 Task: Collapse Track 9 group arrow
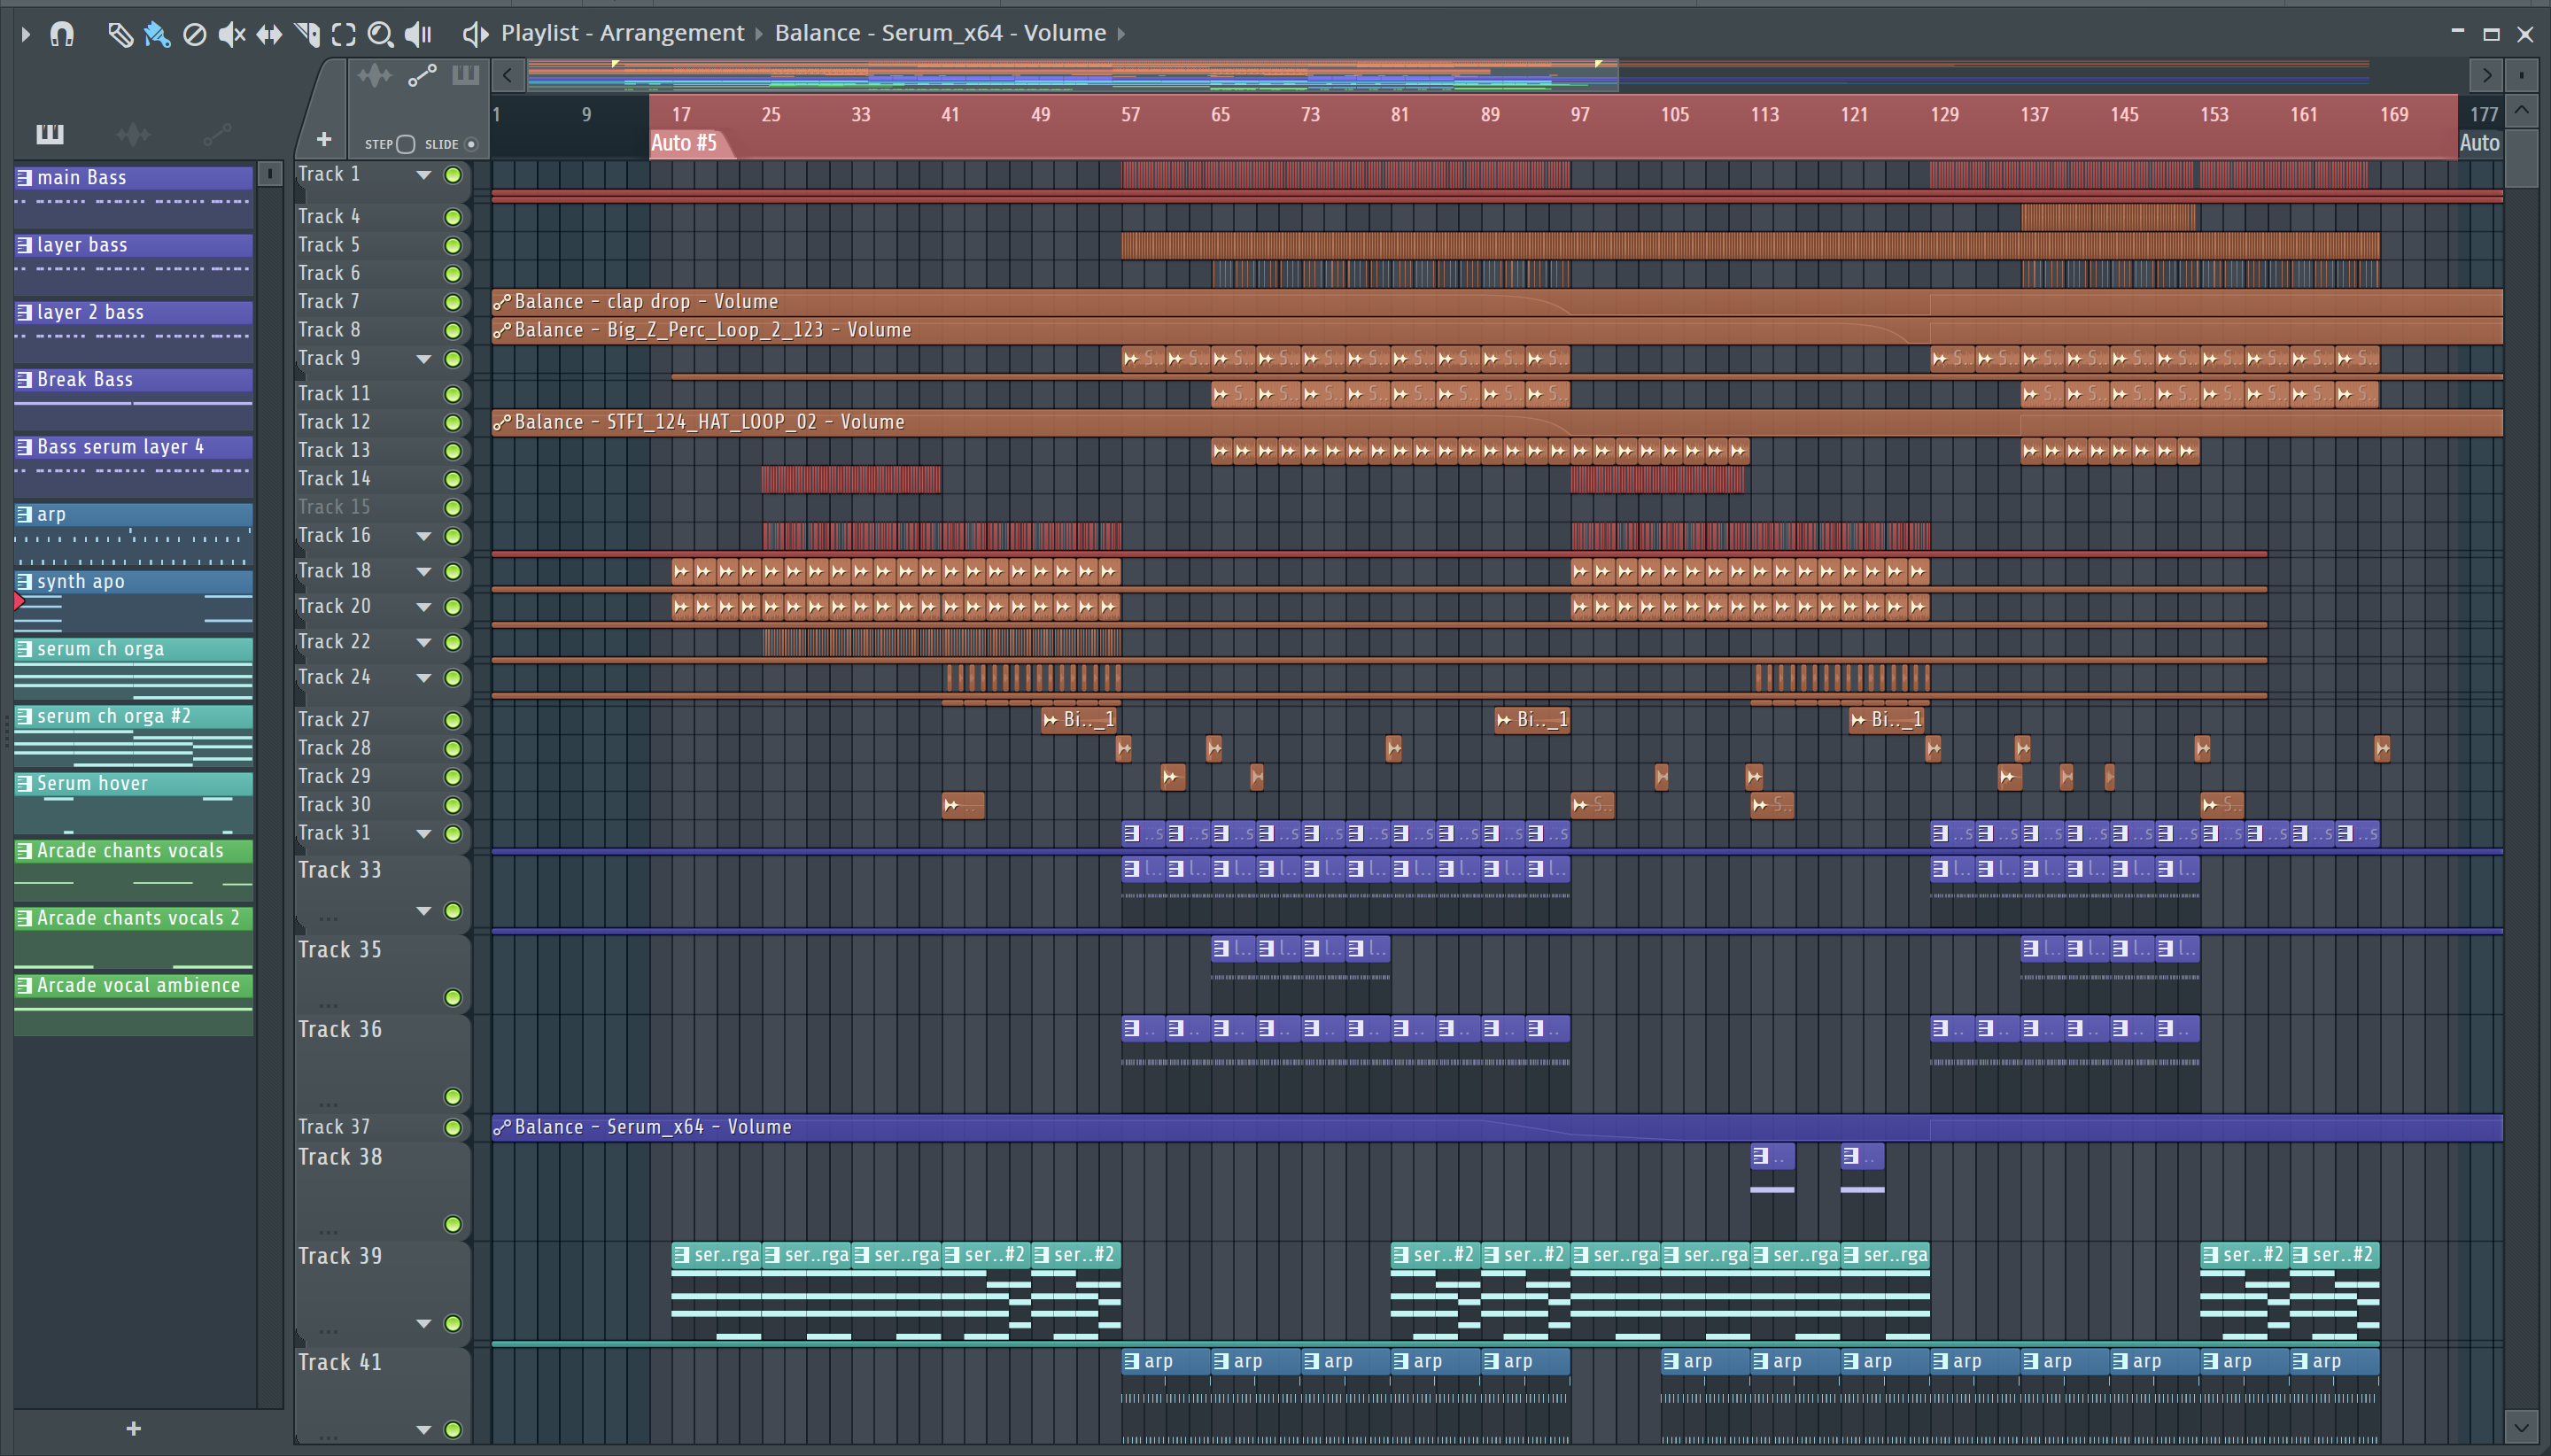[424, 359]
